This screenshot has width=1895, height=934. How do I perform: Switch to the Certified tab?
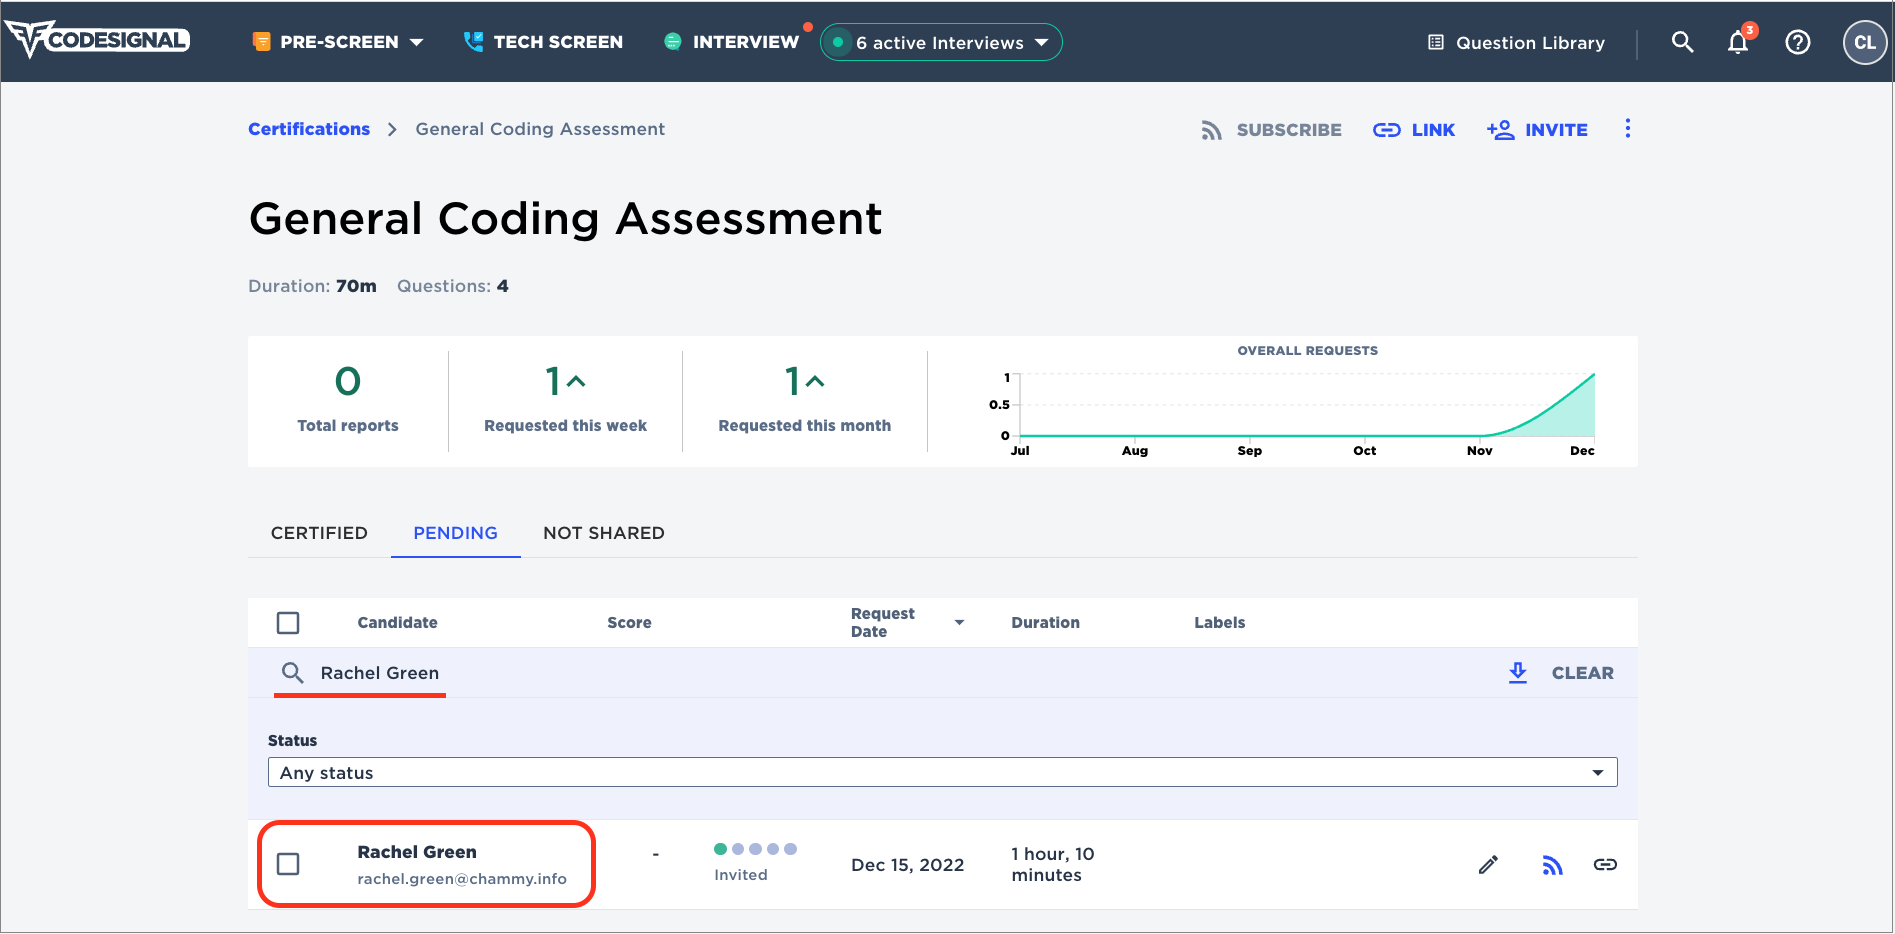(319, 533)
